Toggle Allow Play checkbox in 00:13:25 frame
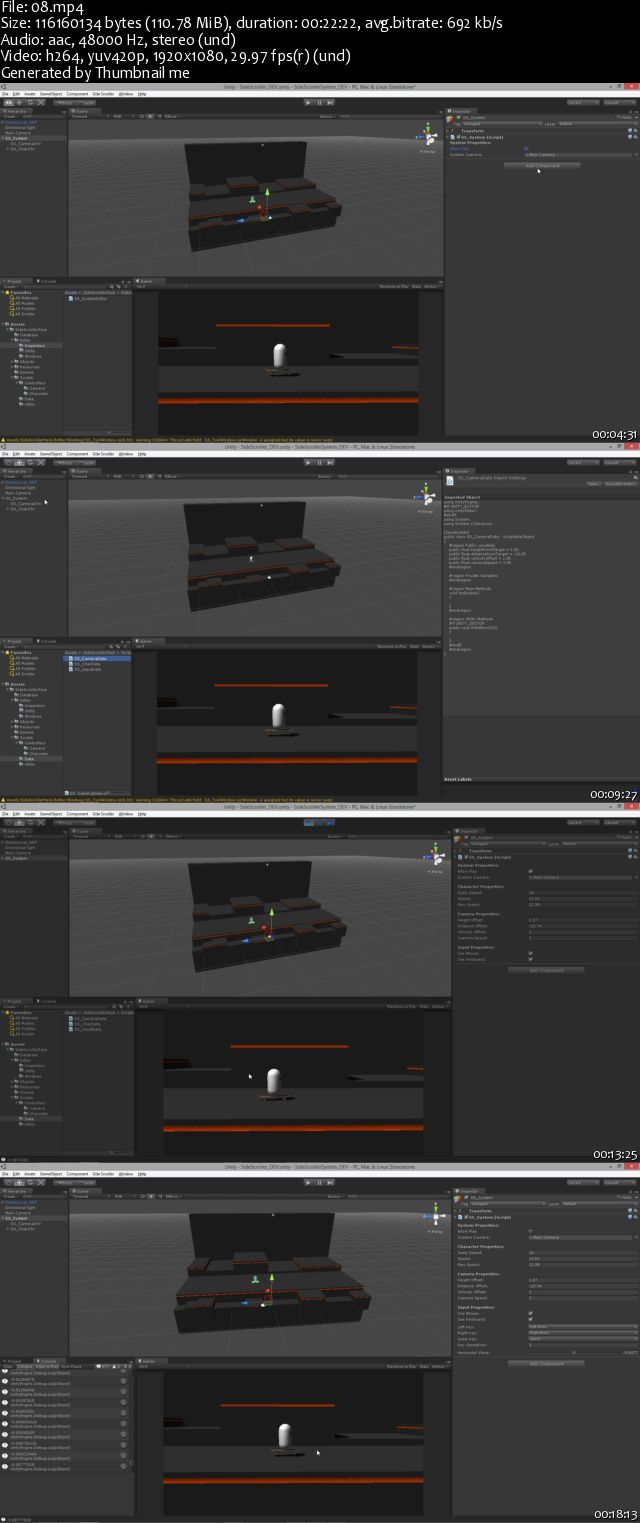640x1523 pixels. [530, 871]
